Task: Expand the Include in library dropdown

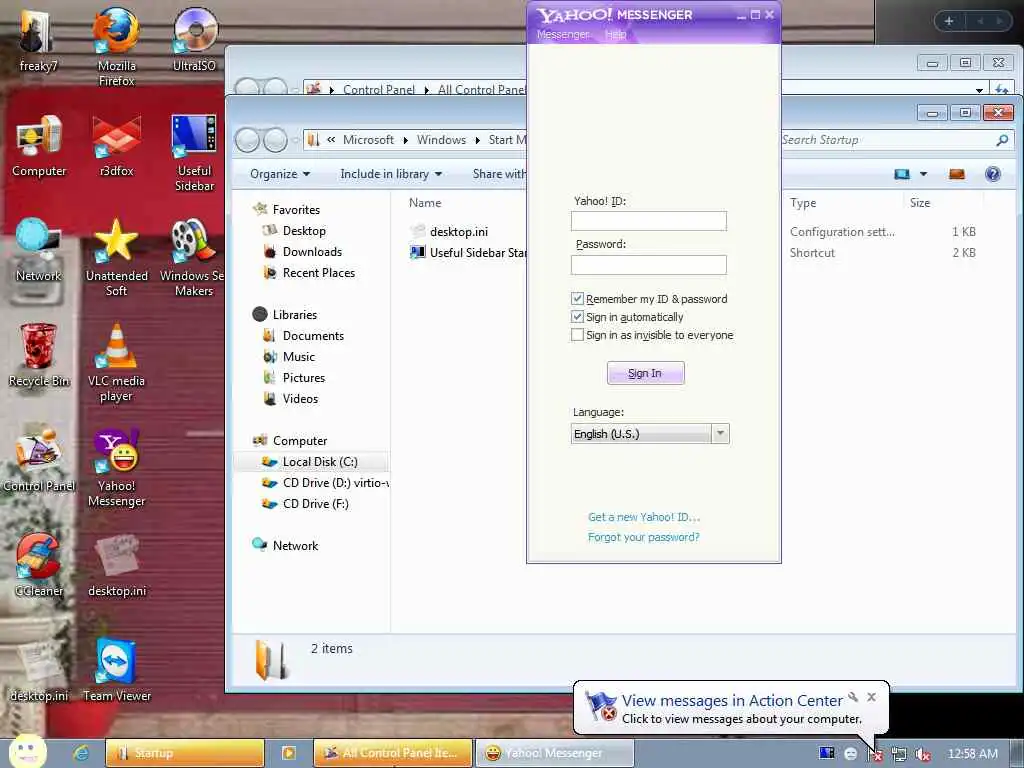Action: click(x=391, y=174)
